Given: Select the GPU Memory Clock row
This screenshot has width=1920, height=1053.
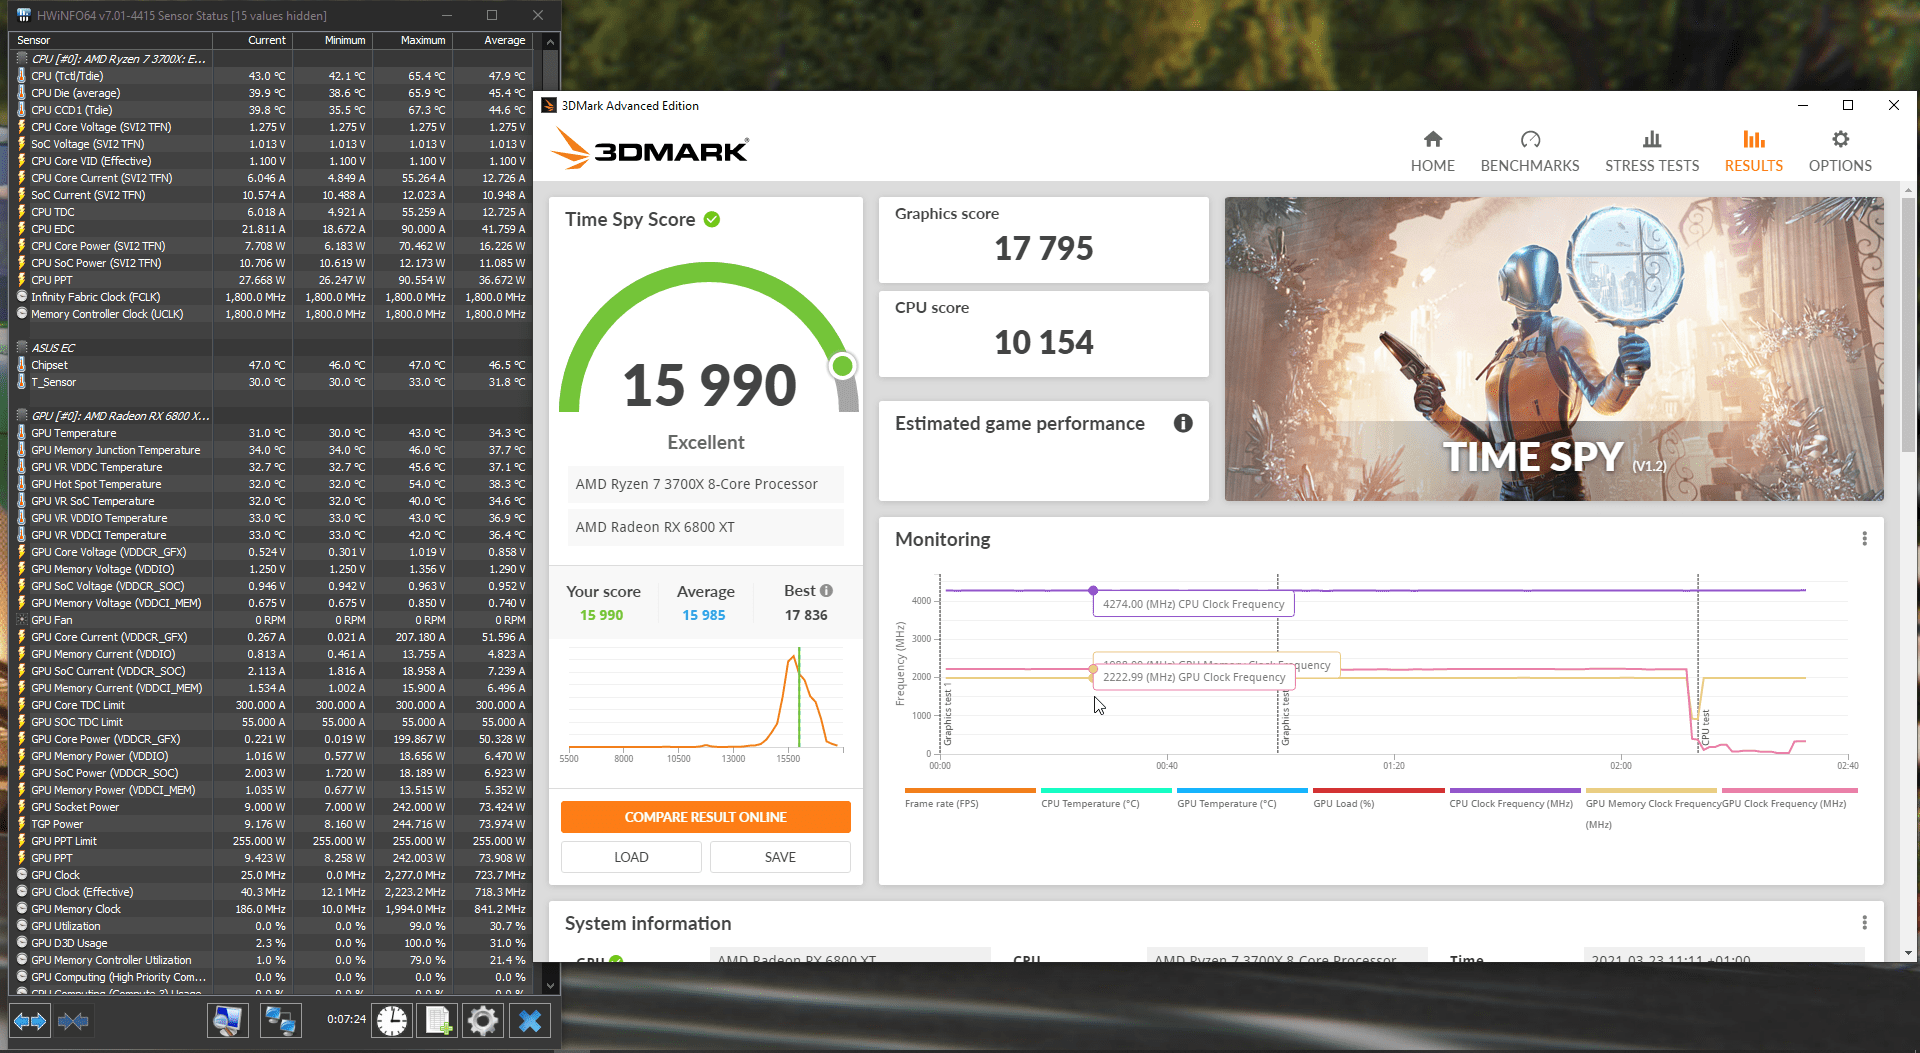Looking at the screenshot, I should tap(271, 909).
